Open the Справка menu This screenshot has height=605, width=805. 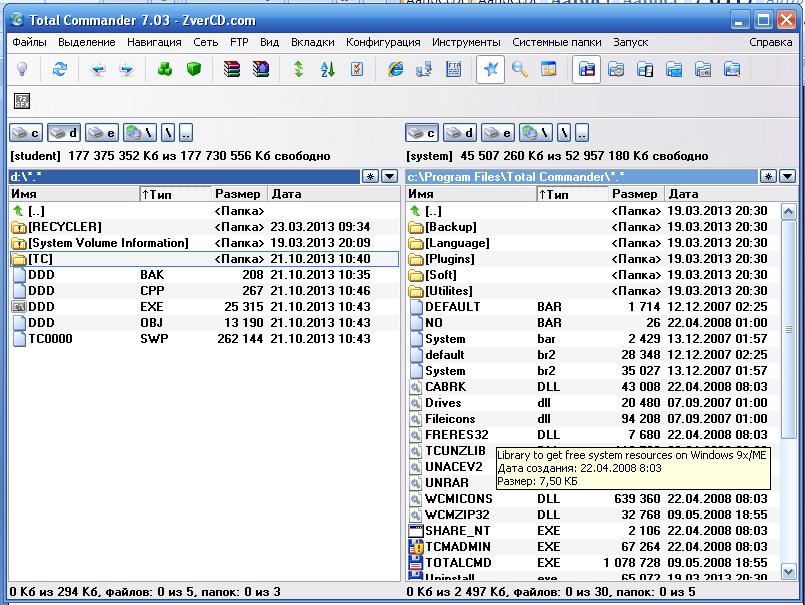tap(771, 42)
